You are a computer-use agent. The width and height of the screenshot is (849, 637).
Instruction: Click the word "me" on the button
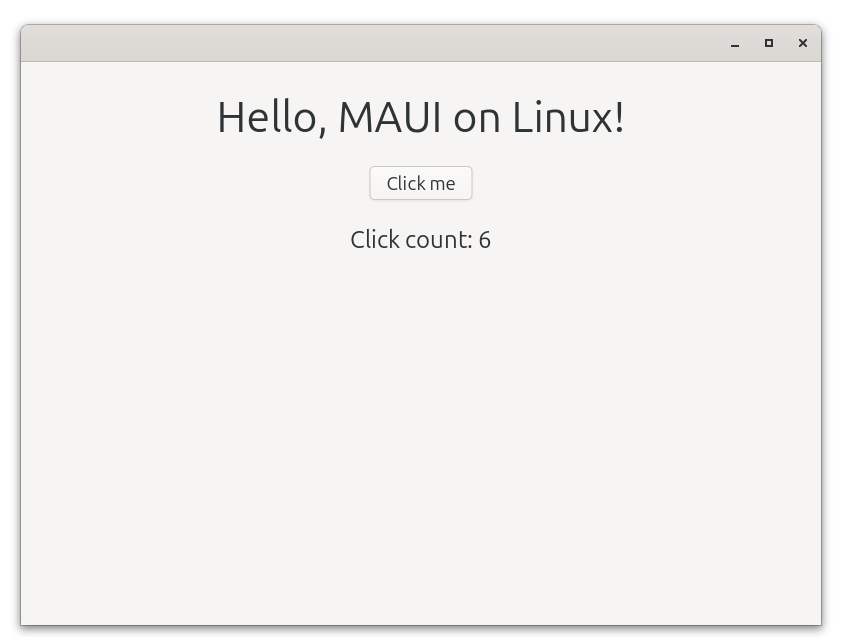(x=443, y=184)
